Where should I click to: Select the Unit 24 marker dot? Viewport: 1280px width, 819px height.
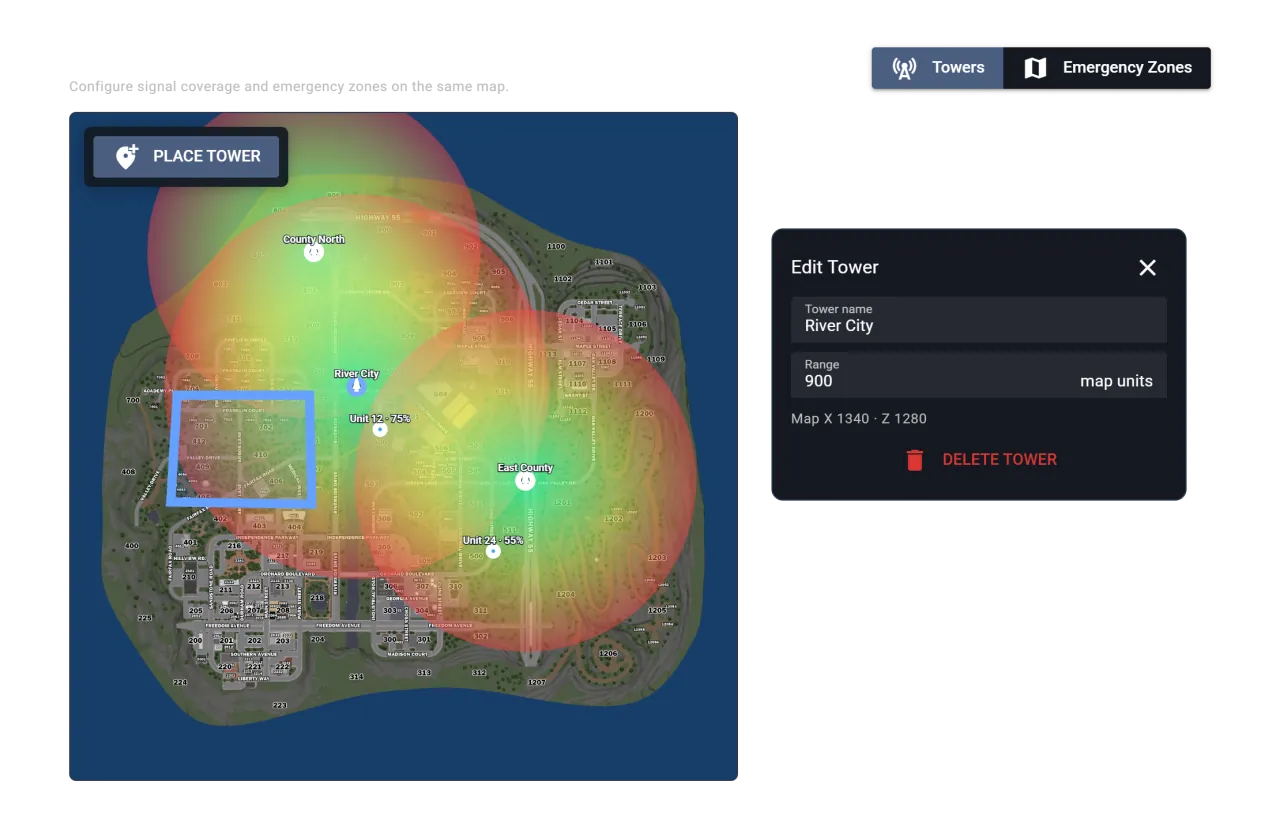[x=493, y=551]
